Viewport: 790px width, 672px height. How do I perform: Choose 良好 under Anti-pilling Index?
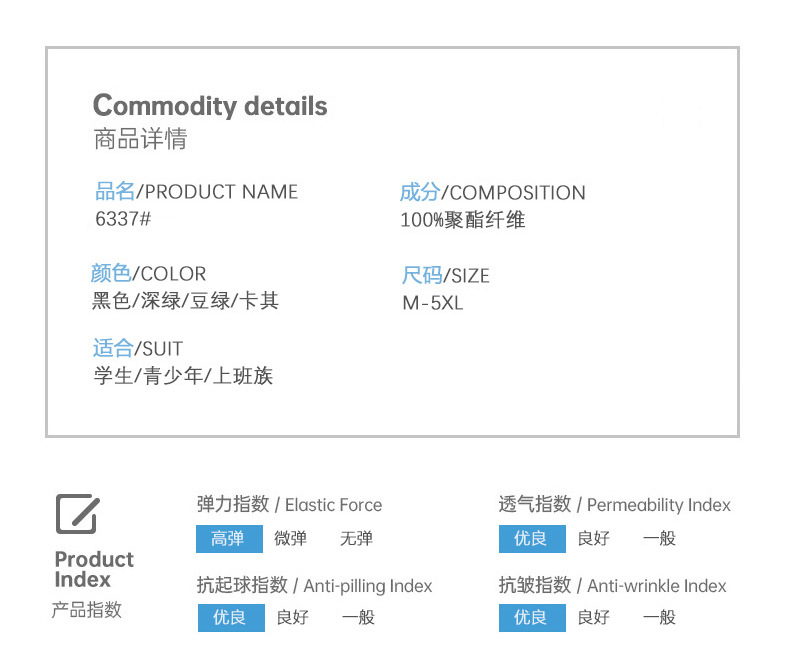[x=293, y=618]
